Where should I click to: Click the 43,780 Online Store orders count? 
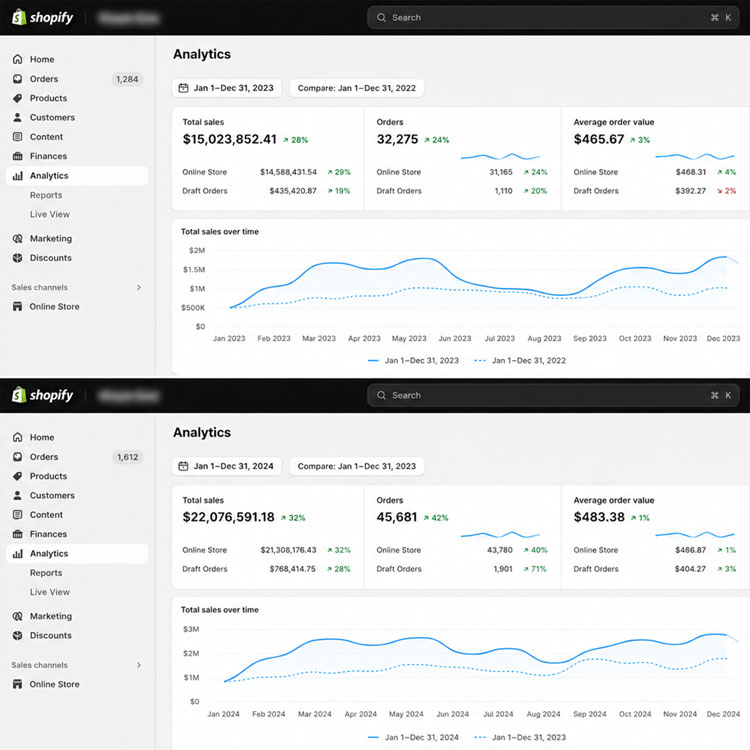pyautogui.click(x=500, y=550)
